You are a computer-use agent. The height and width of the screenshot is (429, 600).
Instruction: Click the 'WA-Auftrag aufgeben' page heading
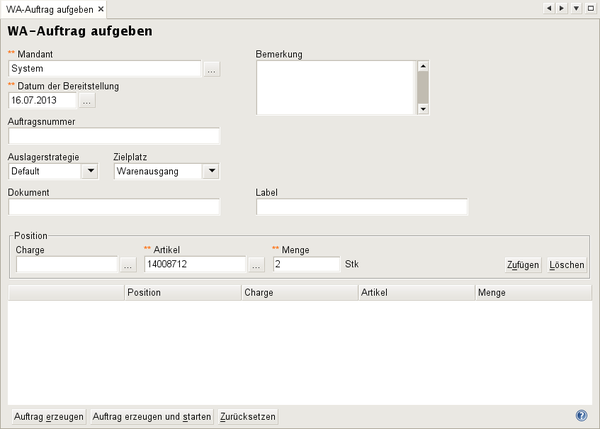click(x=80, y=31)
